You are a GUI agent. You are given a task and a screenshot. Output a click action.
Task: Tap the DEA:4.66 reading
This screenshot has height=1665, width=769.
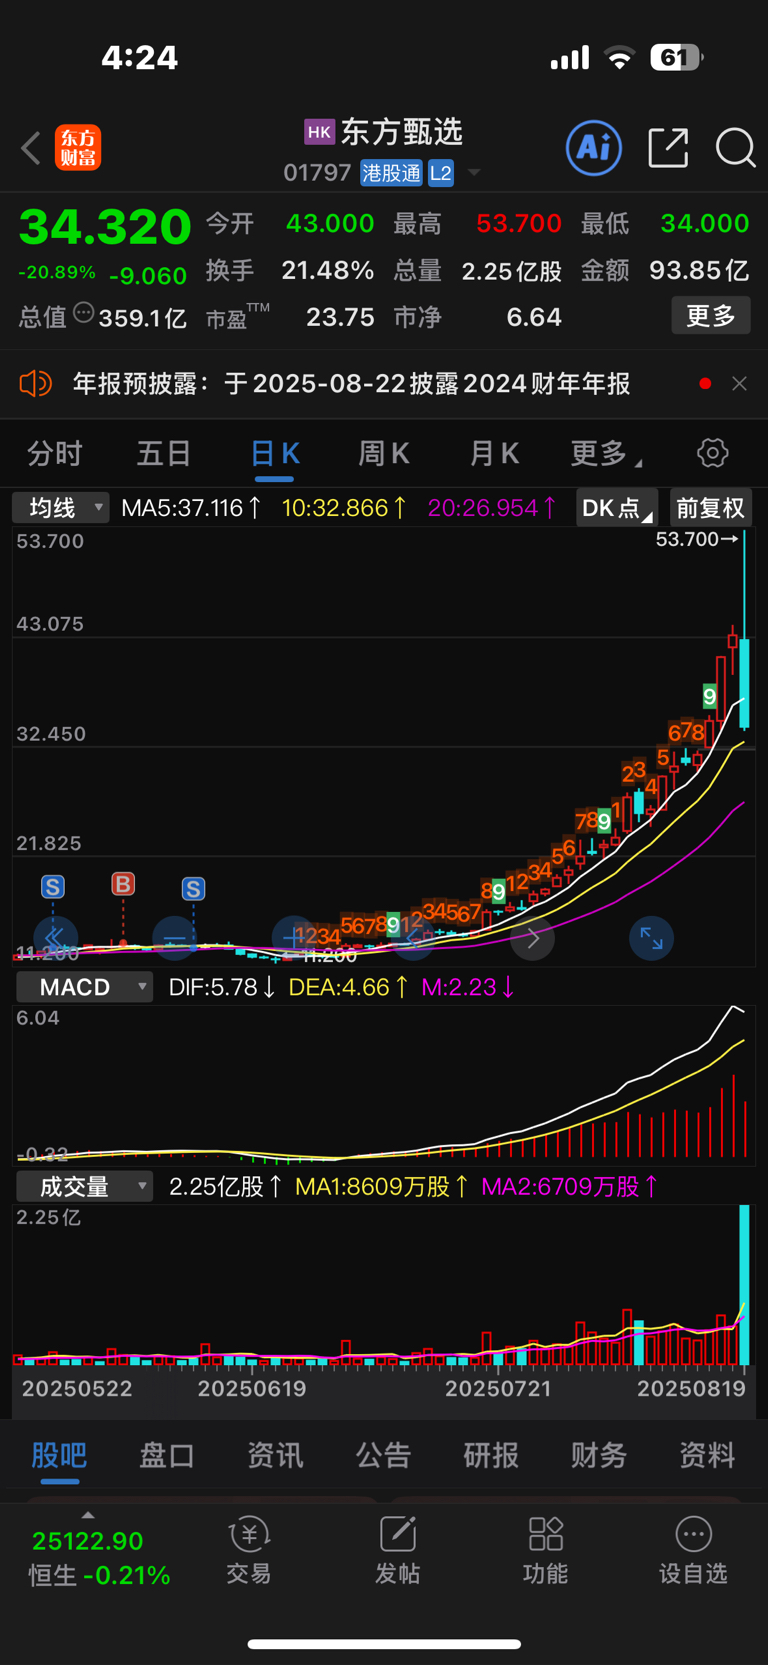click(348, 987)
